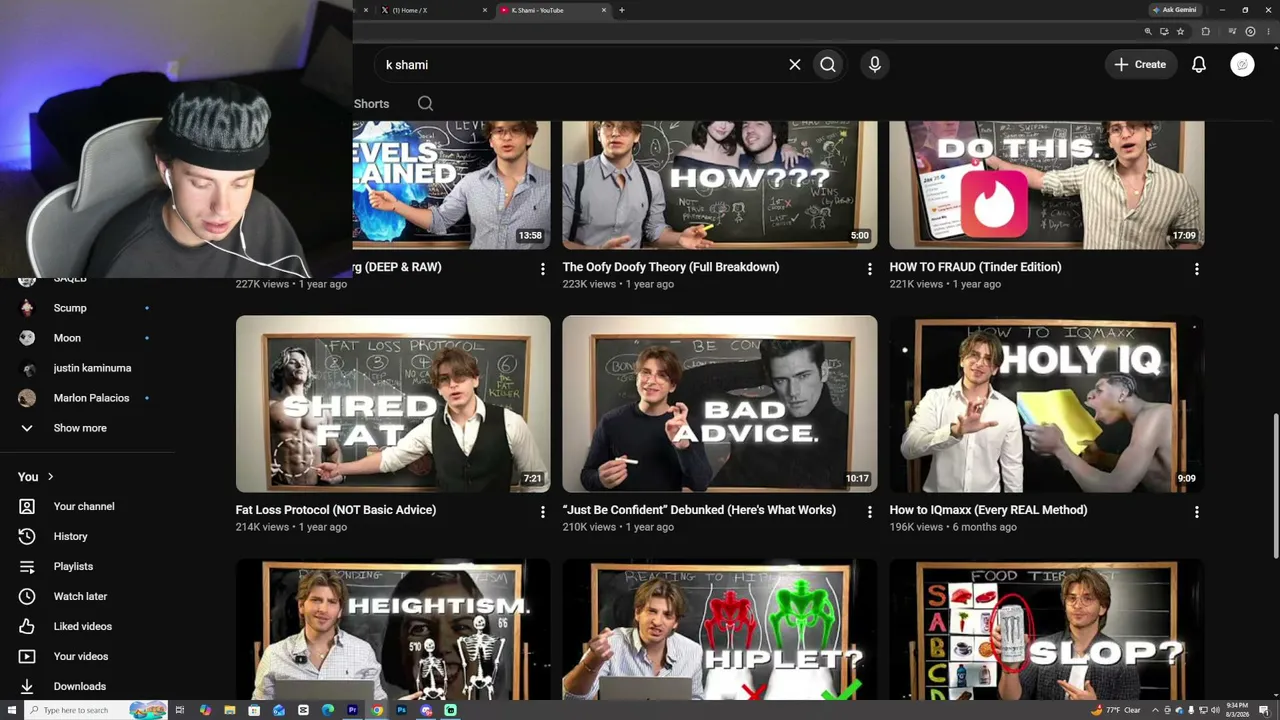Open the SLOP? food tier thumbnail
Image resolution: width=1280 pixels, height=720 pixels.
(1047, 630)
